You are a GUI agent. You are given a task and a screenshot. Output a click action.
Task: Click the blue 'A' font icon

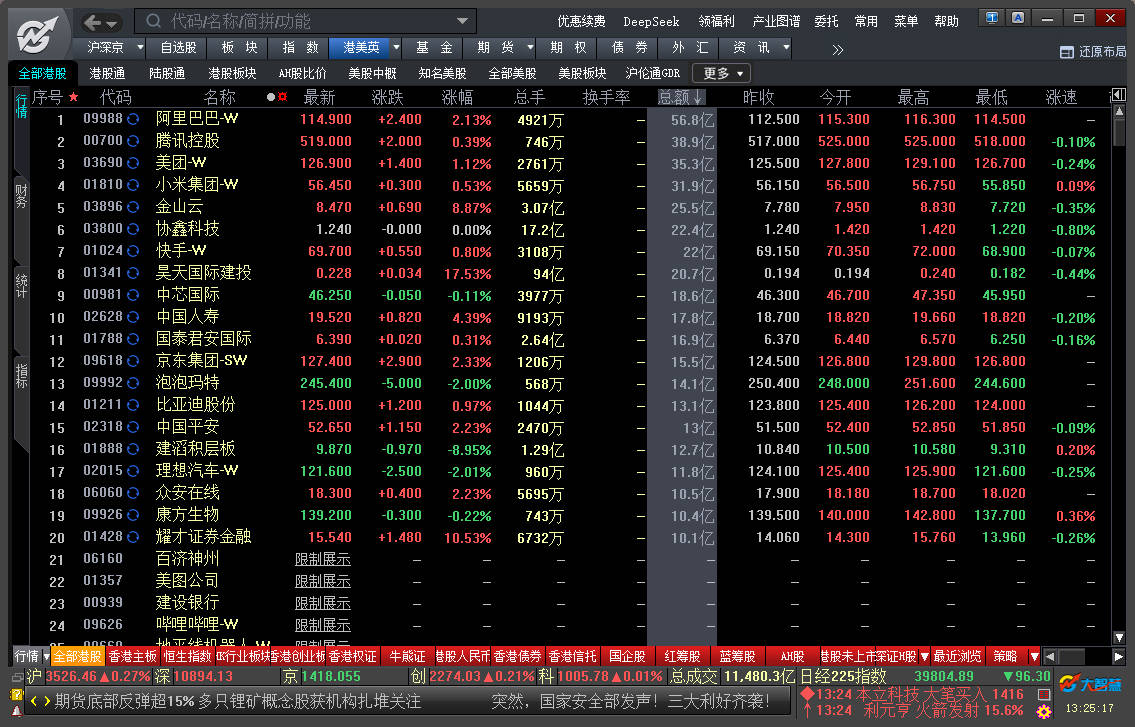coord(1018,18)
